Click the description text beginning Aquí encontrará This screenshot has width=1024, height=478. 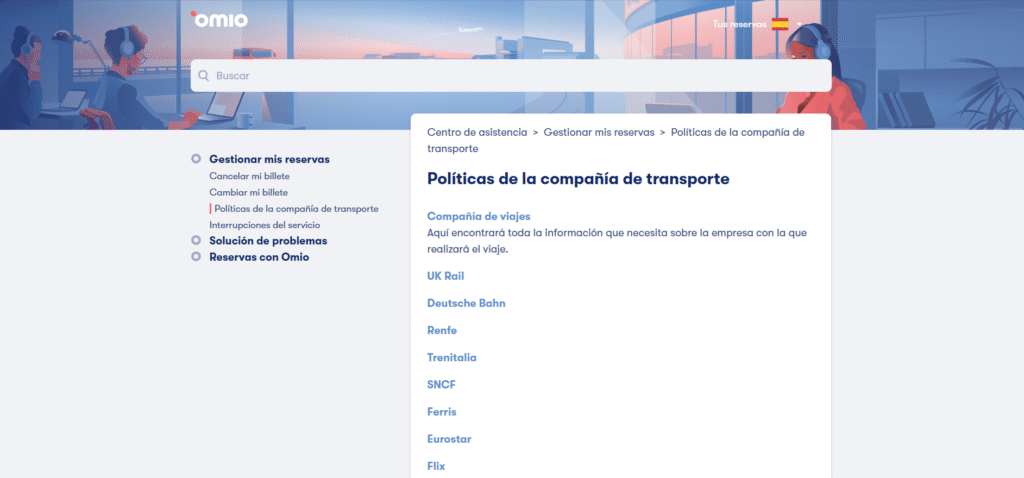pos(617,241)
